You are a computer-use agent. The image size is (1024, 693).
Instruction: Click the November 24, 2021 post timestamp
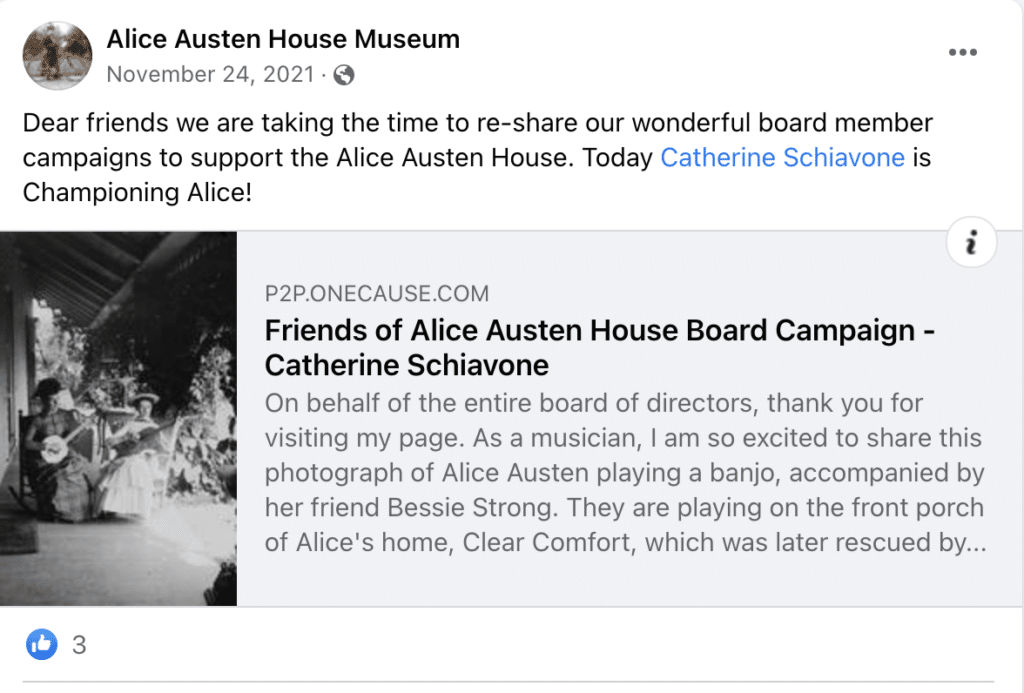(x=210, y=74)
